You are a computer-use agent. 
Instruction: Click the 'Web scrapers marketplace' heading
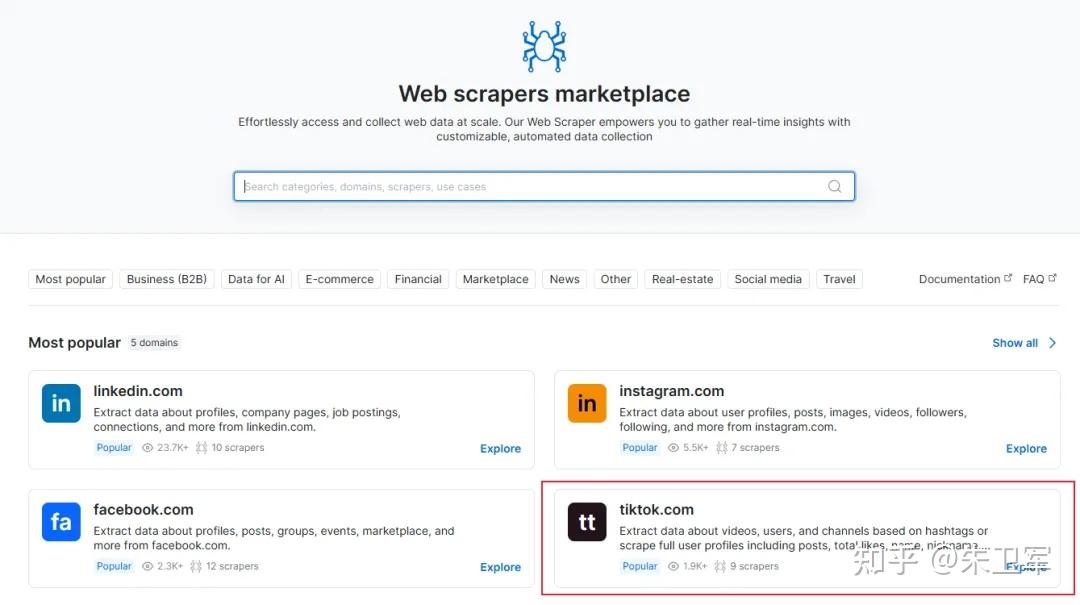click(x=544, y=94)
